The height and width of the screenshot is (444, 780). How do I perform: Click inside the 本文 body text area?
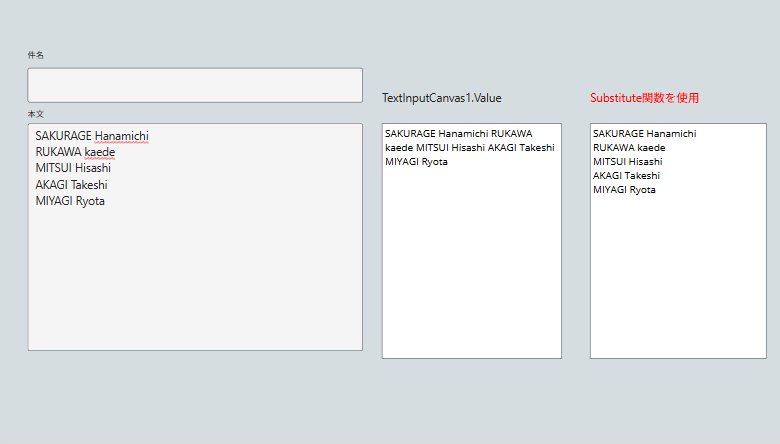tap(195, 237)
